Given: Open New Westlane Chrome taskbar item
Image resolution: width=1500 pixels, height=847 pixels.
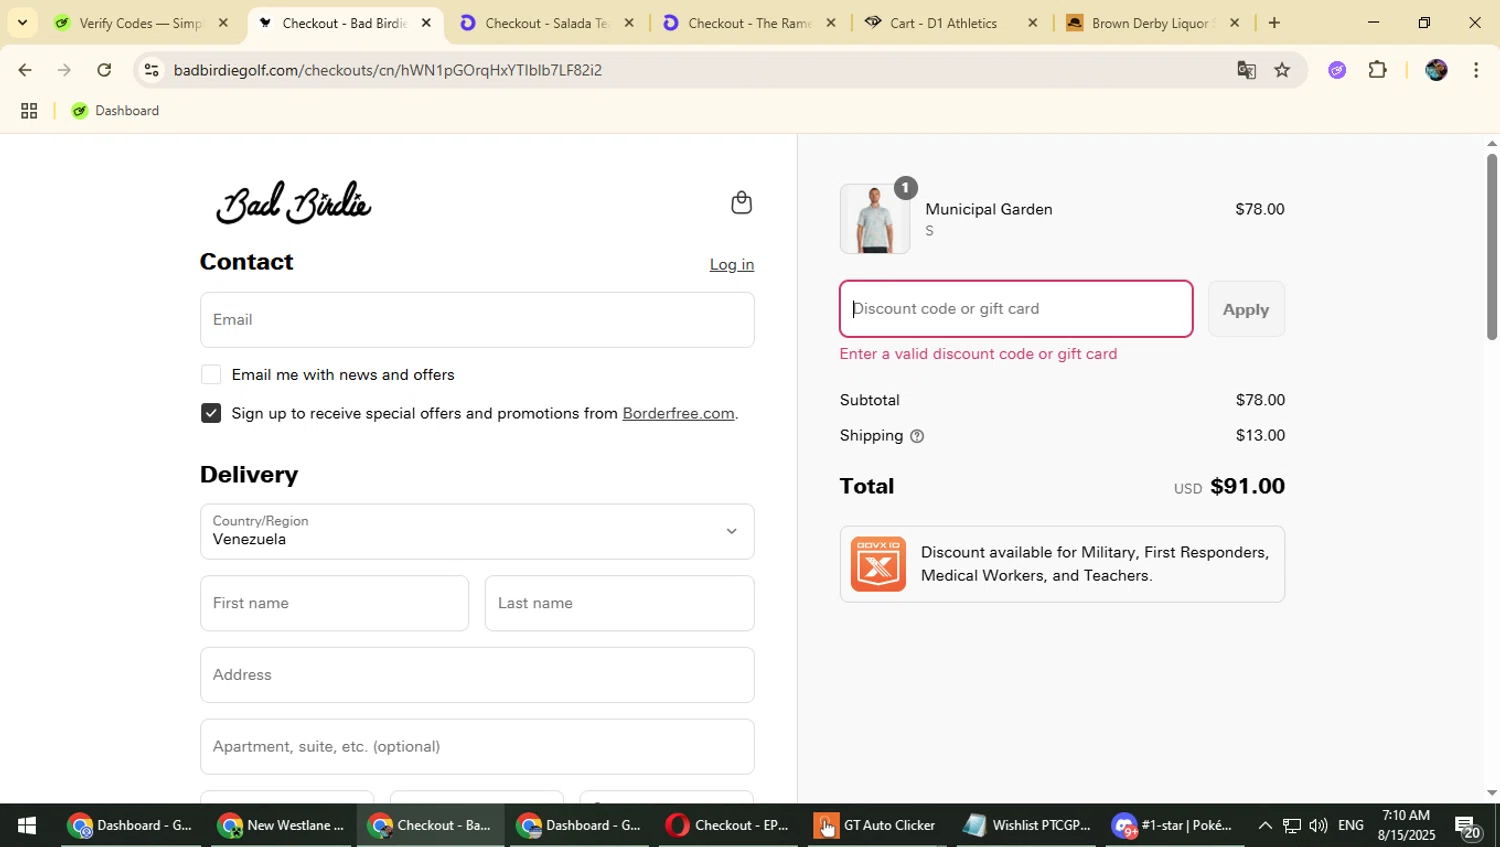Looking at the screenshot, I should pyautogui.click(x=282, y=826).
